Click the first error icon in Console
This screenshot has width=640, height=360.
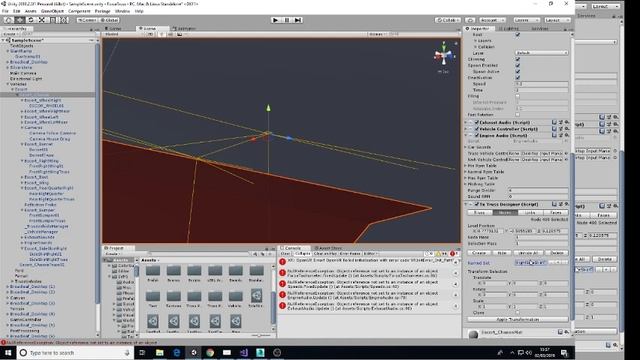(282, 261)
